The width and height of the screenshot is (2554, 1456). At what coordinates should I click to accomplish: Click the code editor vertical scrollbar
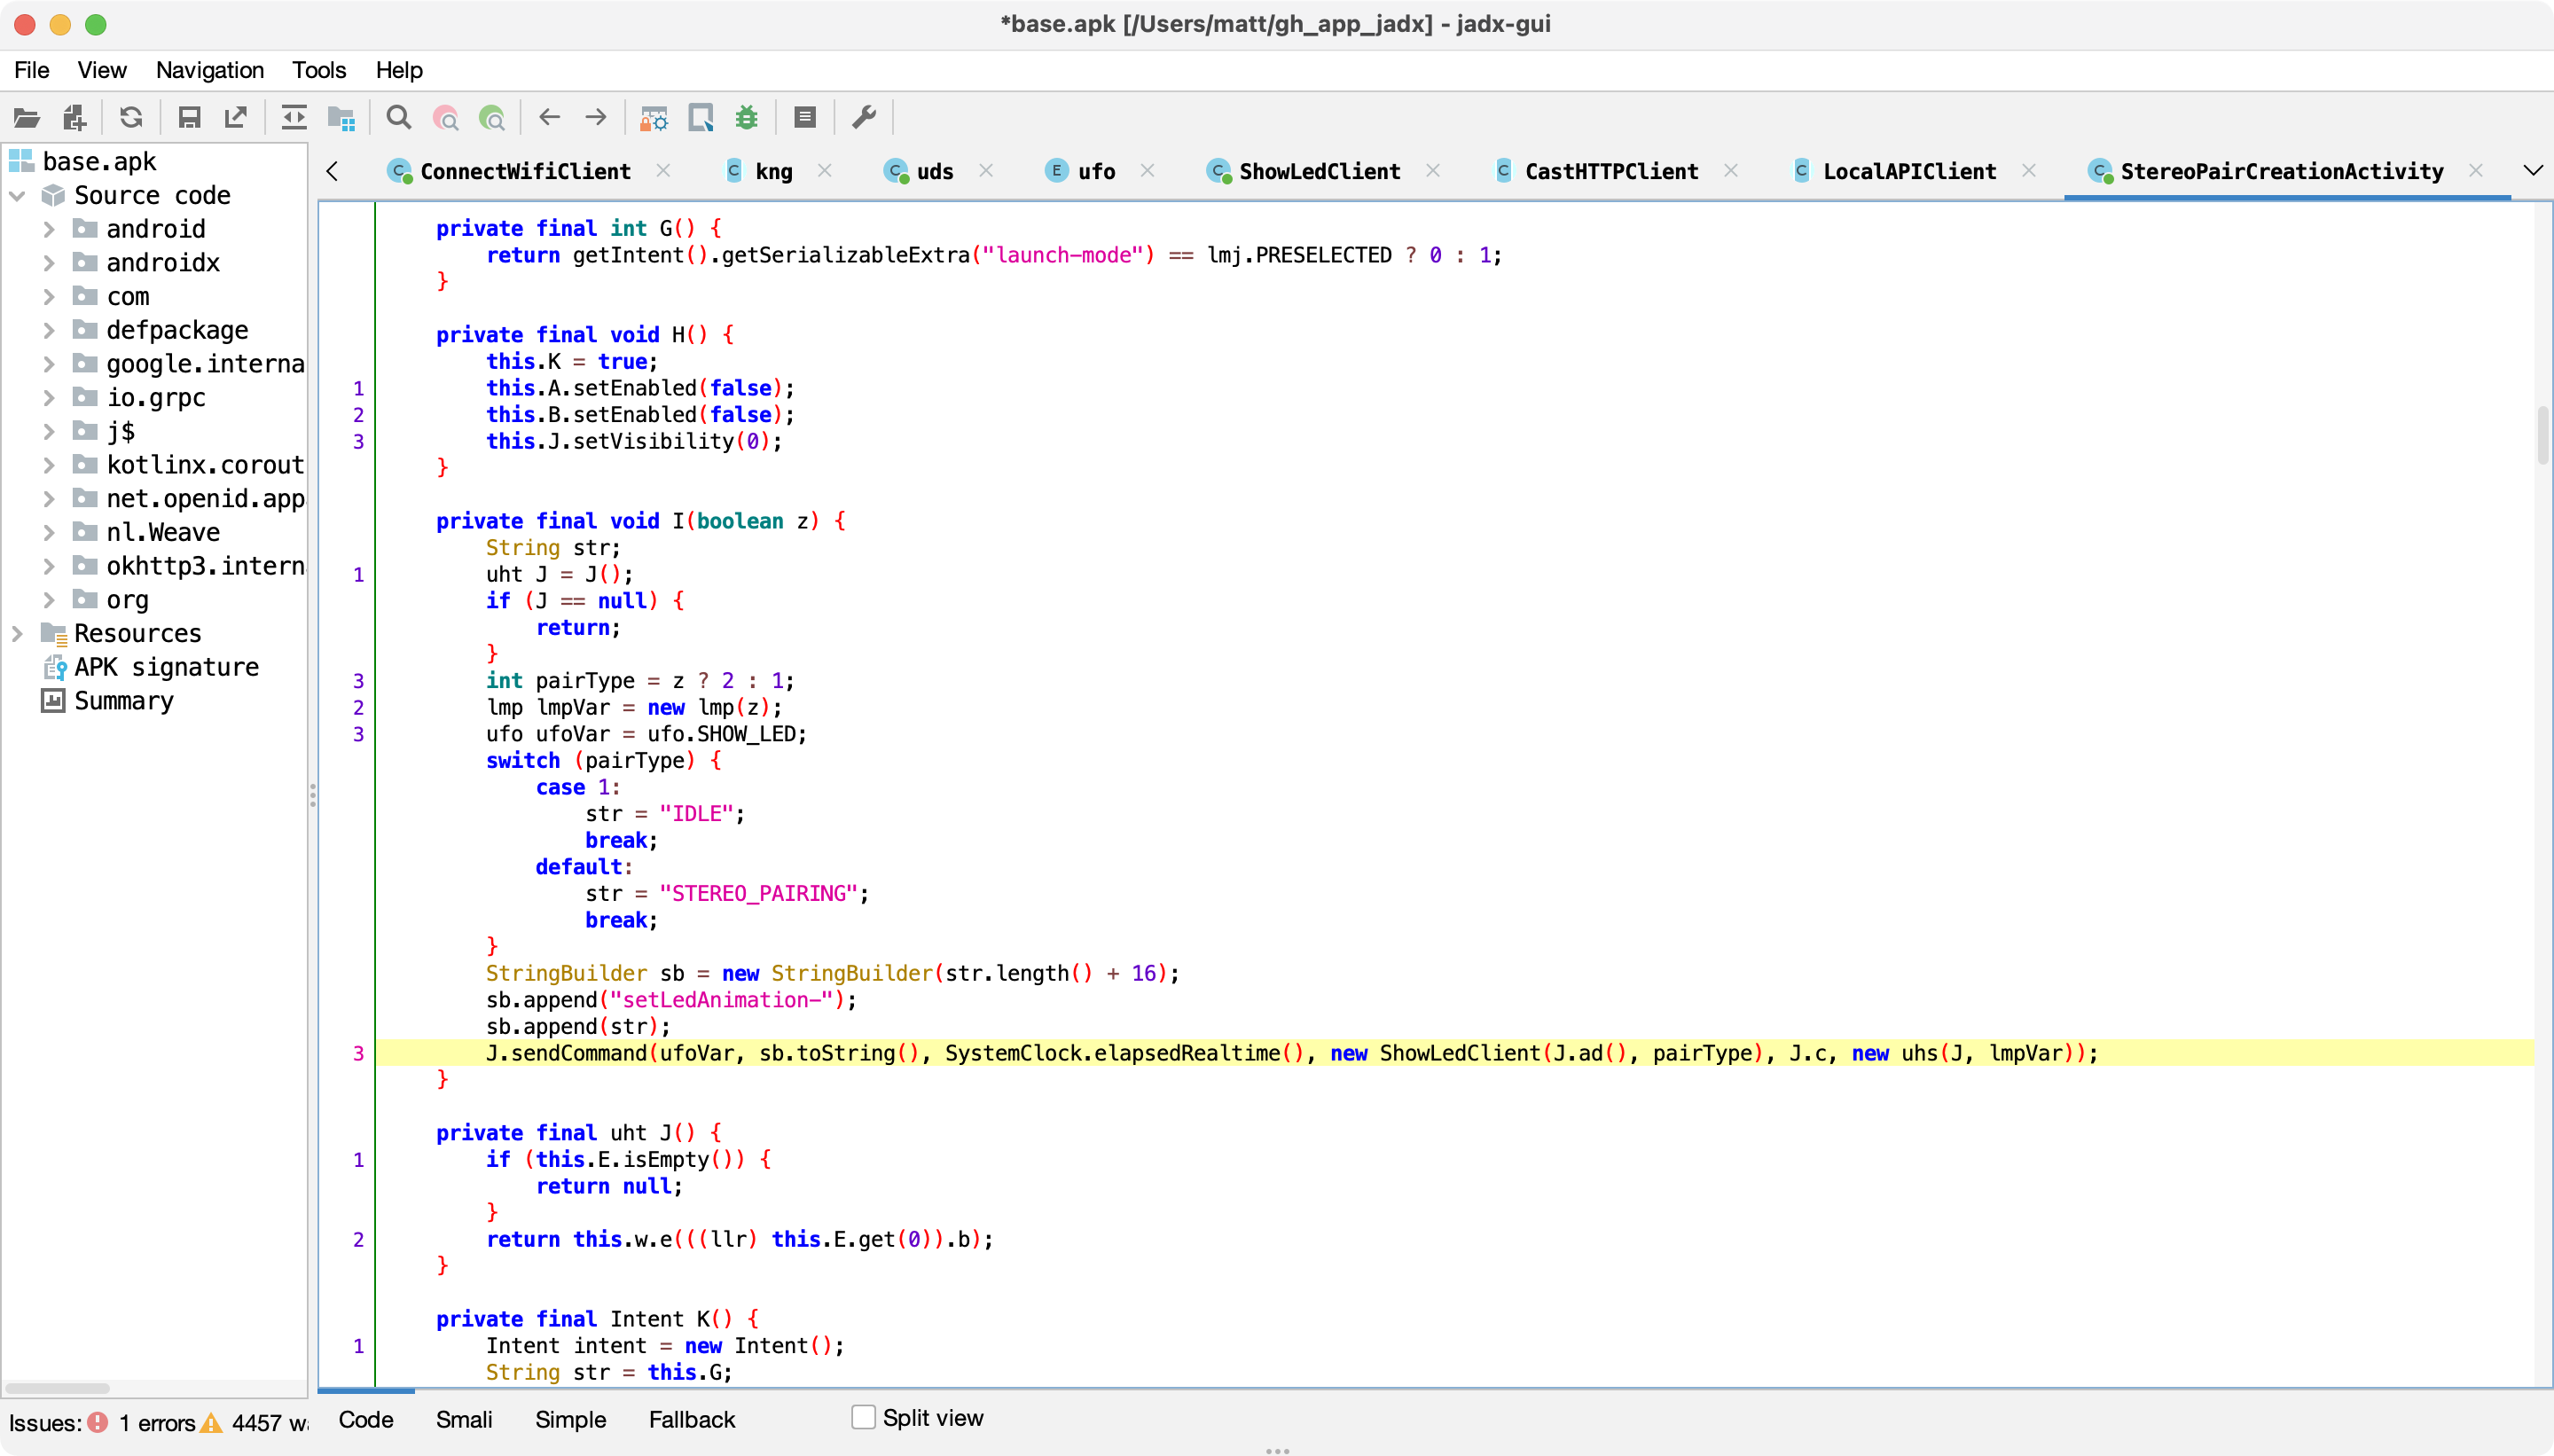[x=2543, y=436]
